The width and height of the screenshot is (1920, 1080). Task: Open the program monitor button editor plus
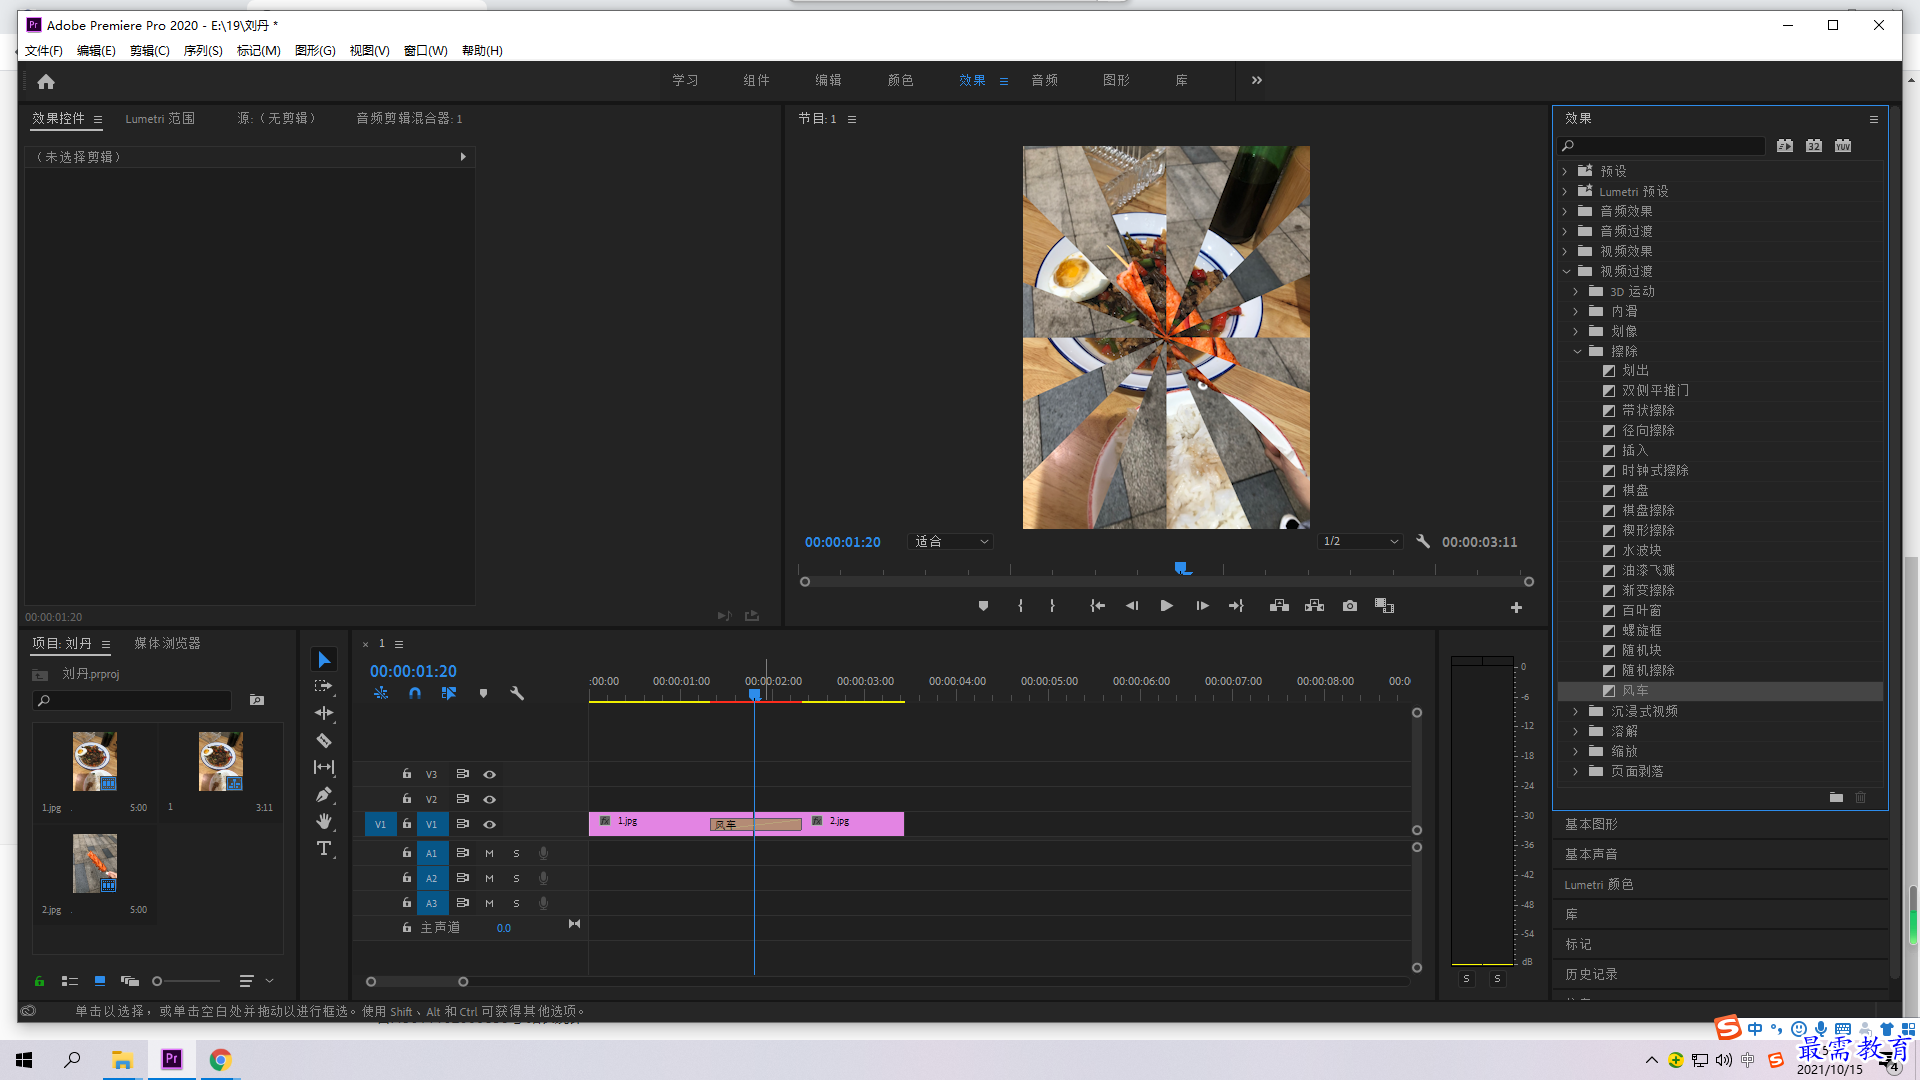pos(1516,607)
